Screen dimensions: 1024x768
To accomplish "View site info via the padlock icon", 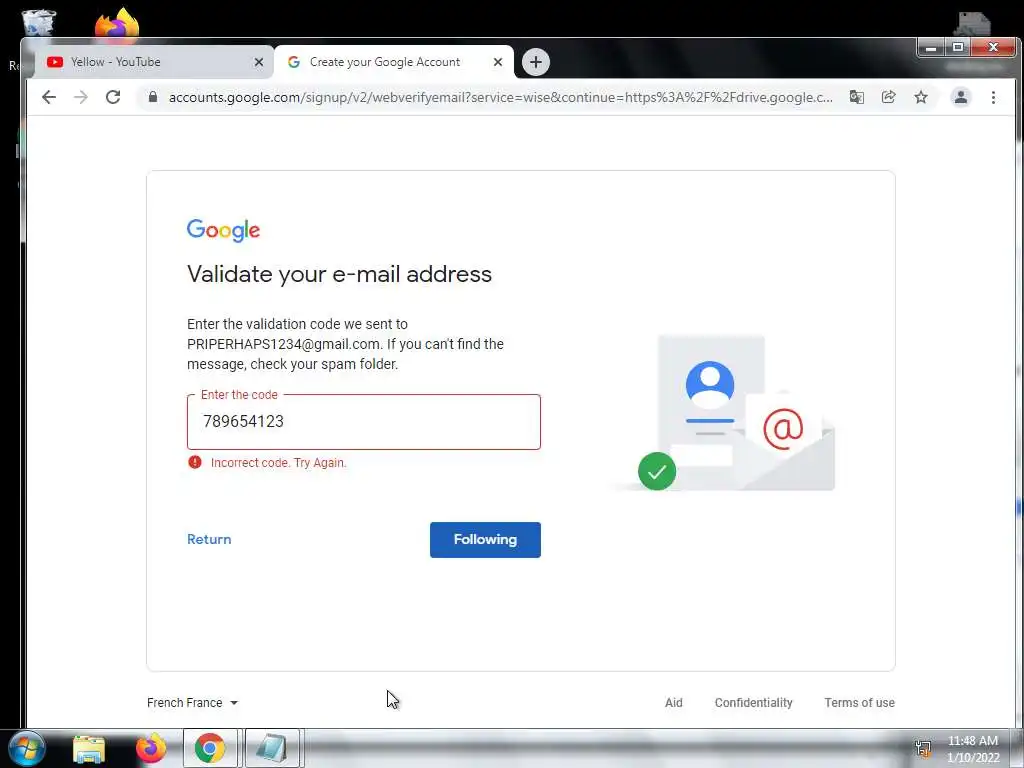I will pyautogui.click(x=153, y=97).
